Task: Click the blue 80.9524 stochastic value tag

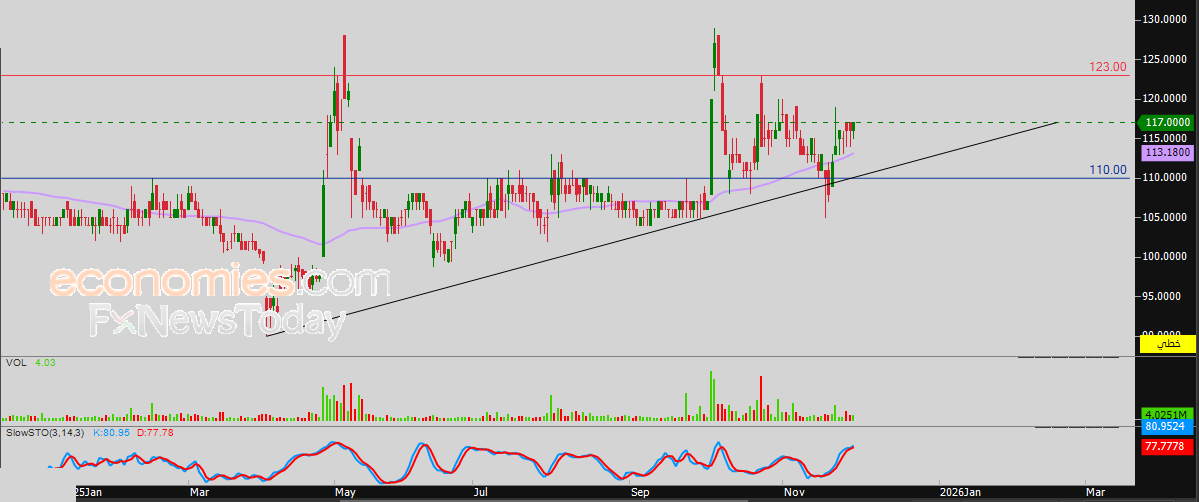Action: pyautogui.click(x=1168, y=426)
